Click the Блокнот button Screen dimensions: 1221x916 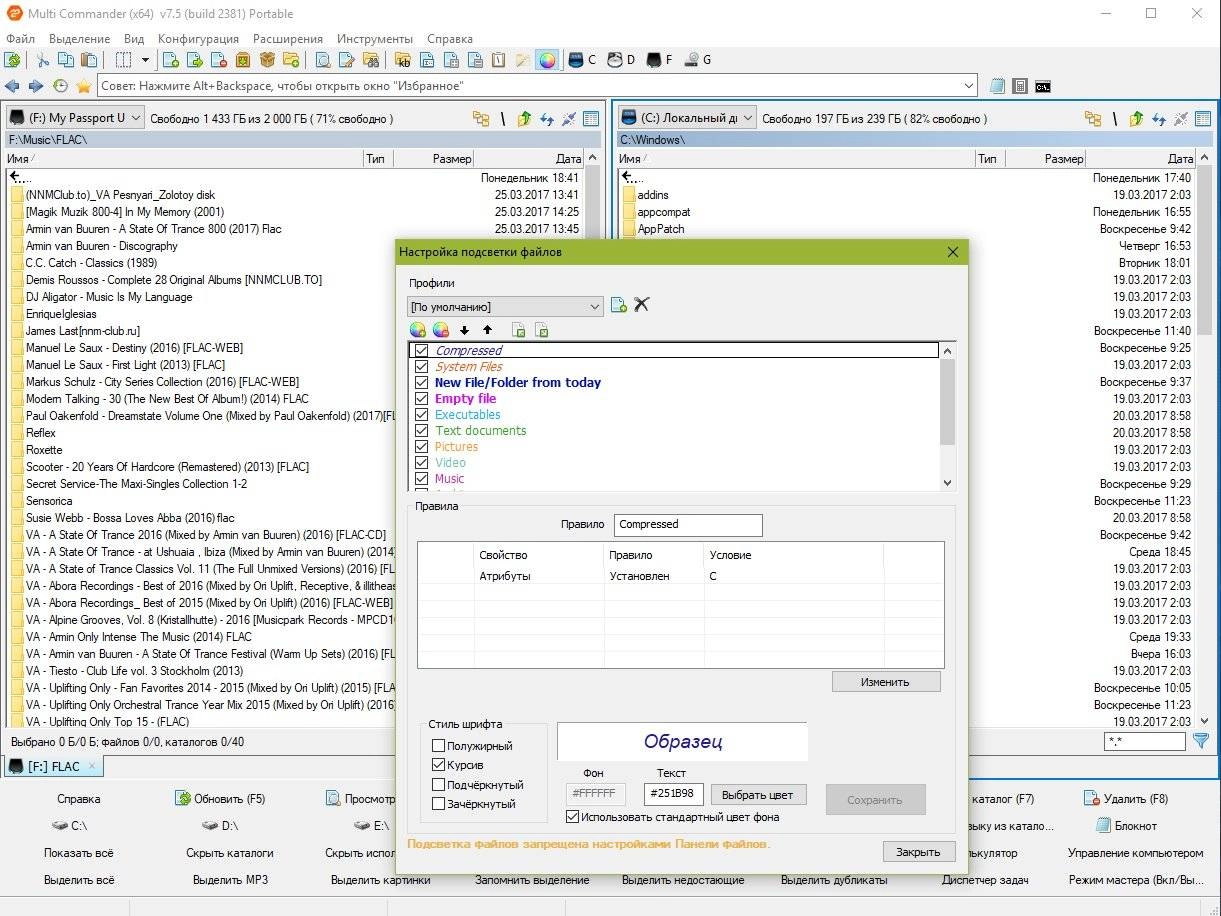(x=1127, y=826)
